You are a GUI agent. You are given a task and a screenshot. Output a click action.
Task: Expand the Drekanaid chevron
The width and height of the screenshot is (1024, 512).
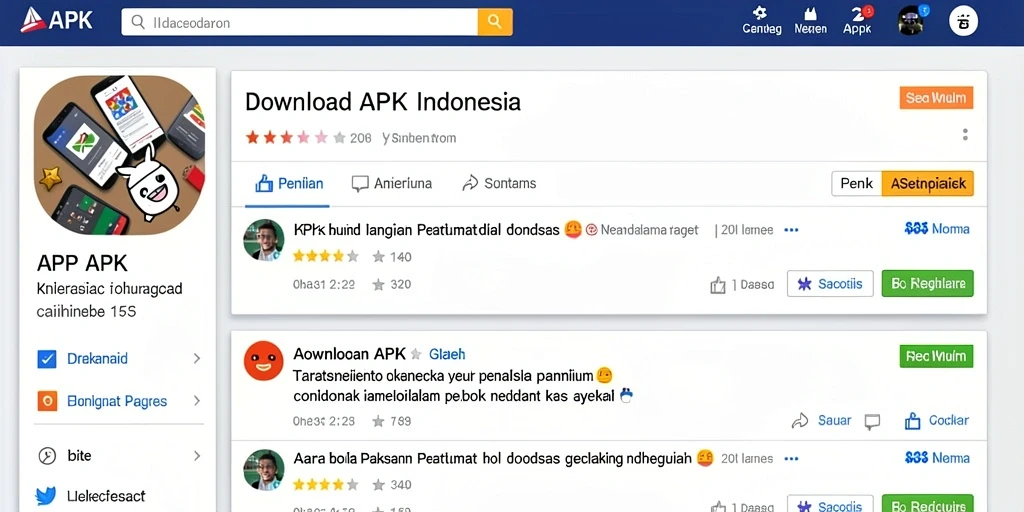197,359
